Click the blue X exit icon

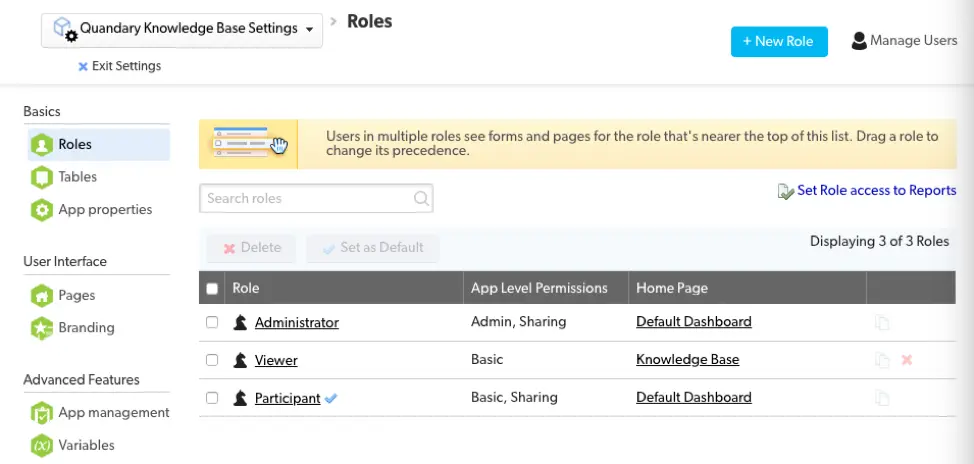pyautogui.click(x=83, y=66)
